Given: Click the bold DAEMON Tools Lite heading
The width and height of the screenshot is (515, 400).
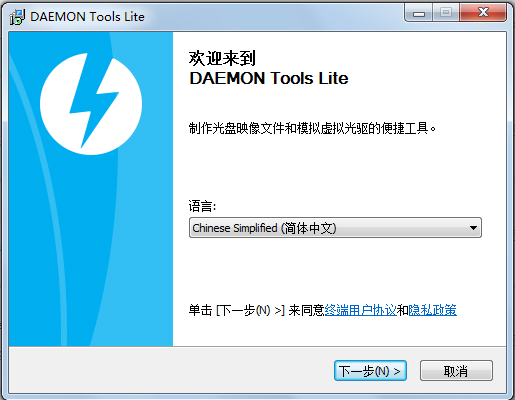Looking at the screenshot, I should point(269,79).
